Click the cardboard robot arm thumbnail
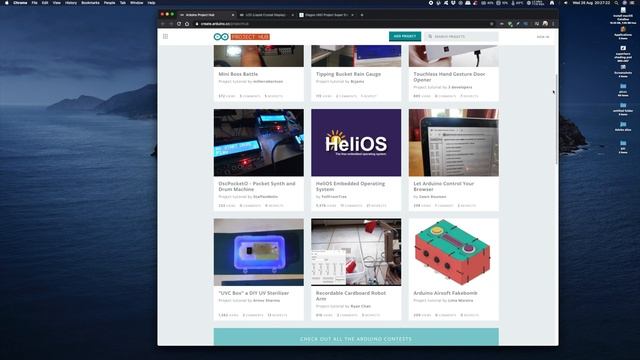This screenshot has width=640, height=360. tap(356, 252)
